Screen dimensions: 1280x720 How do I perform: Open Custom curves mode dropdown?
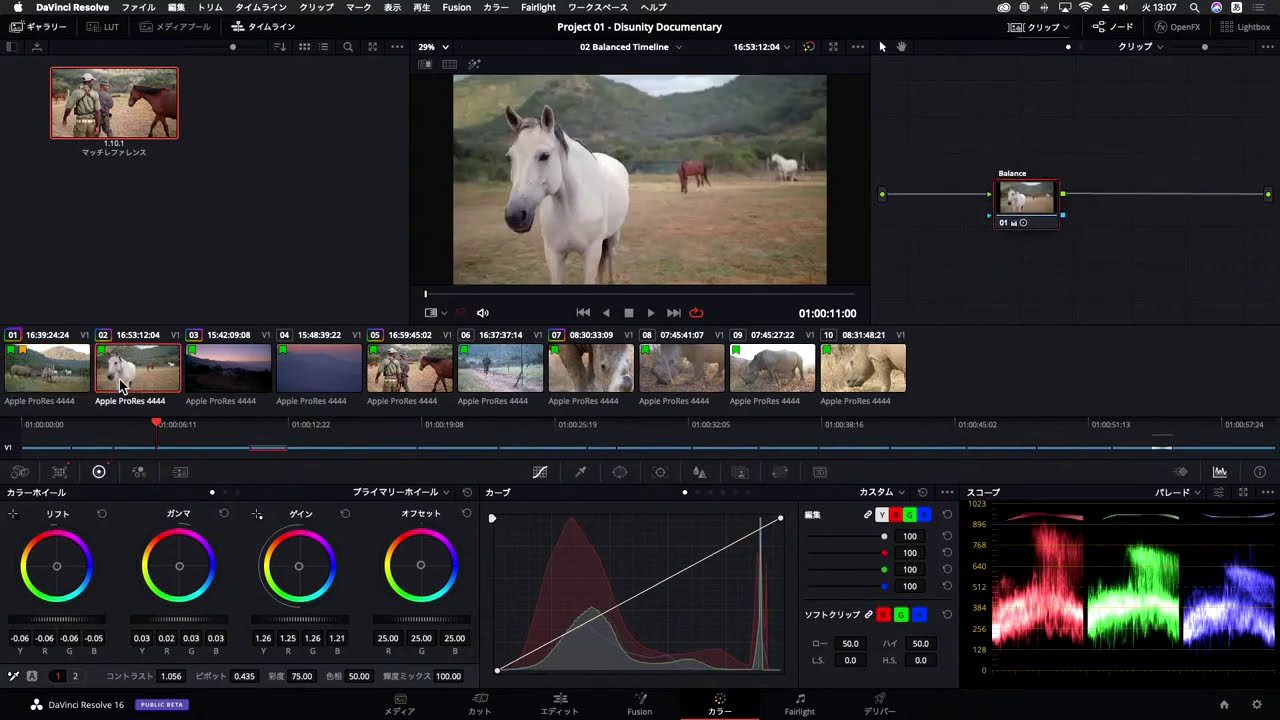tap(882, 492)
